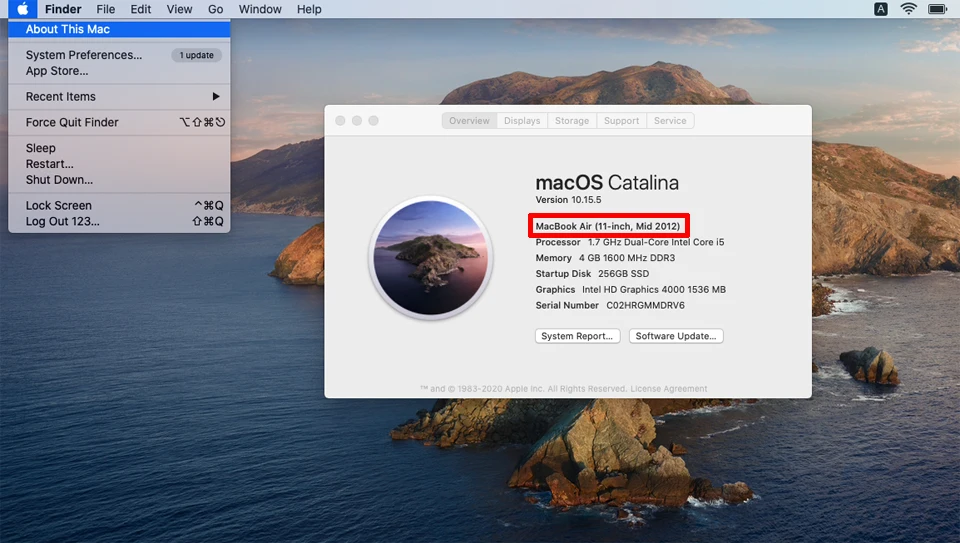Open the Support tab
This screenshot has height=543, width=960.
coord(621,121)
